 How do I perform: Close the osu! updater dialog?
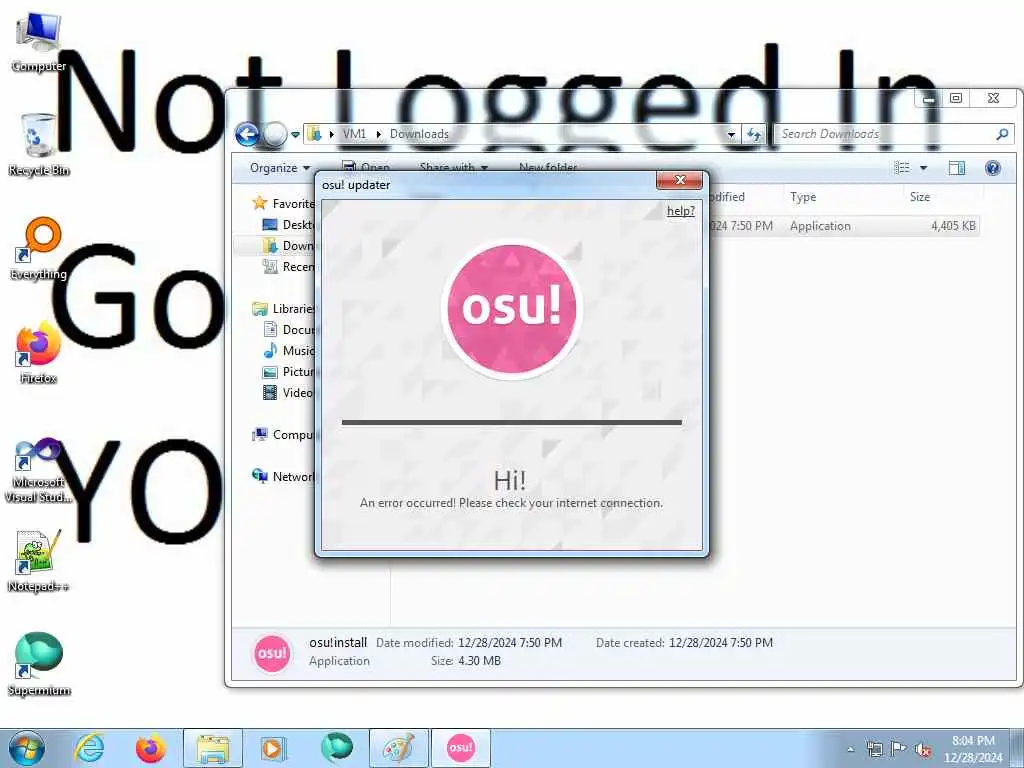[679, 180]
